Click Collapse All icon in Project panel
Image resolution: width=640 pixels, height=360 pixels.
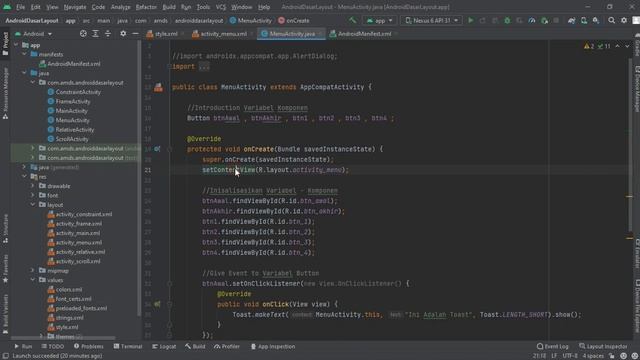108,34
